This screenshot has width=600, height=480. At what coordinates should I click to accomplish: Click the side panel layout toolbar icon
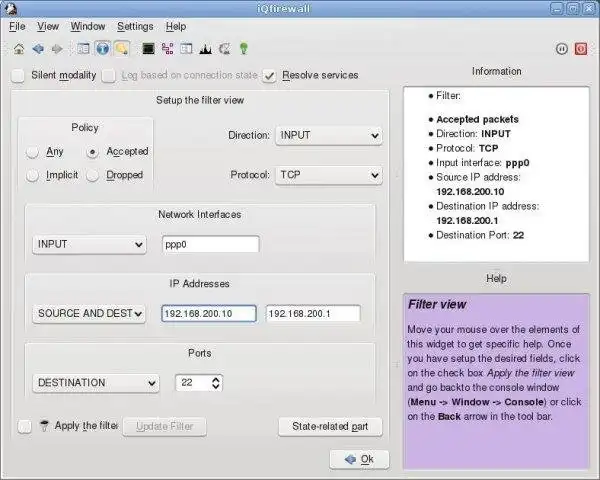[83, 49]
